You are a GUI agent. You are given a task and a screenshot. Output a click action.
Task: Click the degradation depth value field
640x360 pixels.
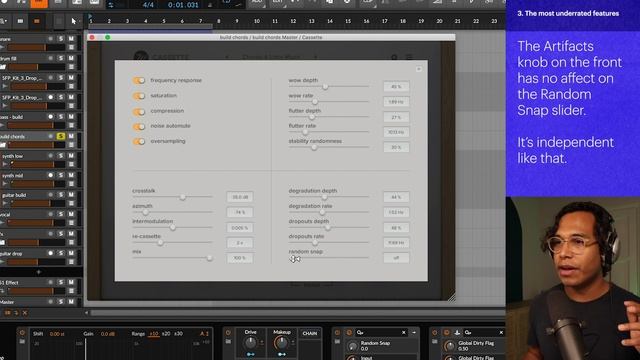[396, 197]
